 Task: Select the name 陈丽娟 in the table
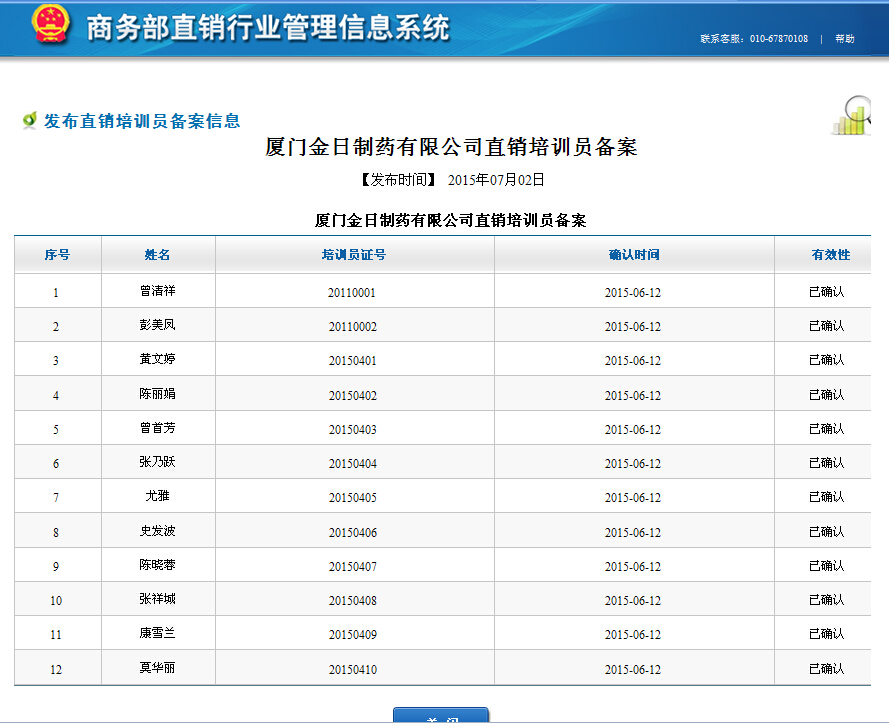(158, 394)
